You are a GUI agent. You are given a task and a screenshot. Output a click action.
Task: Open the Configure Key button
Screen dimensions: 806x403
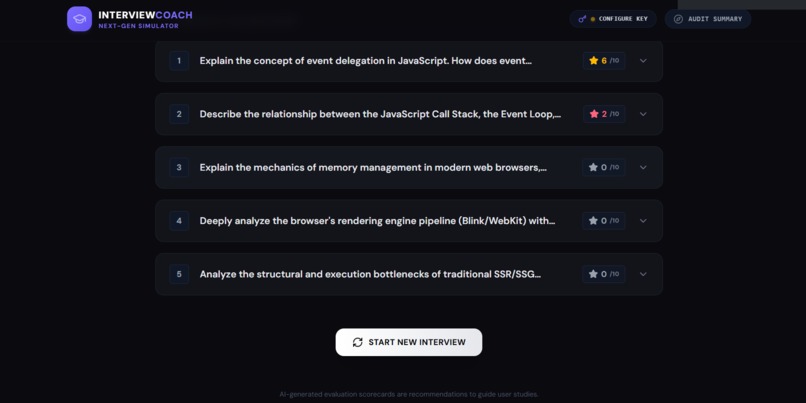tap(613, 19)
